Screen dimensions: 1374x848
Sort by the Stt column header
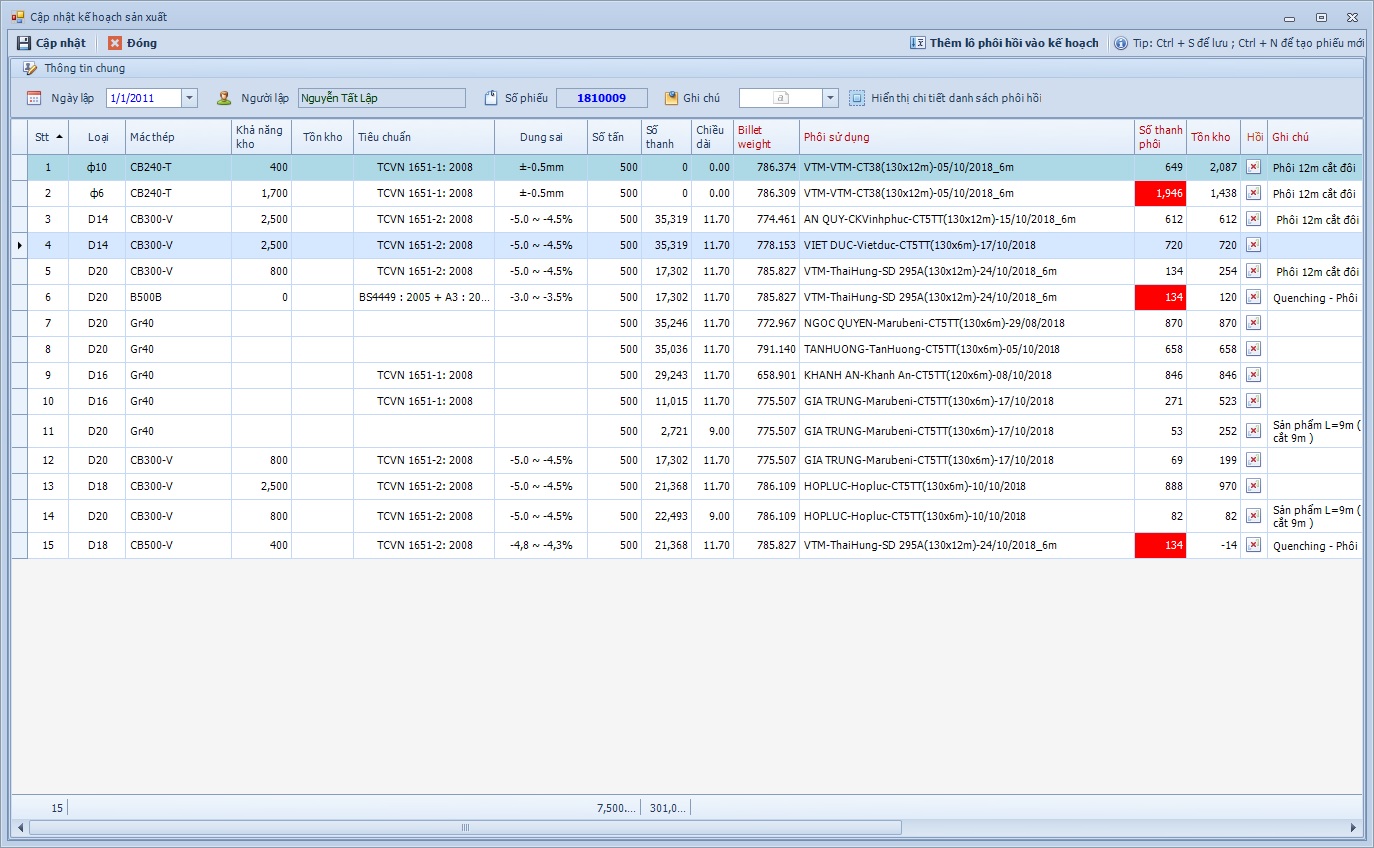pyautogui.click(x=47, y=137)
